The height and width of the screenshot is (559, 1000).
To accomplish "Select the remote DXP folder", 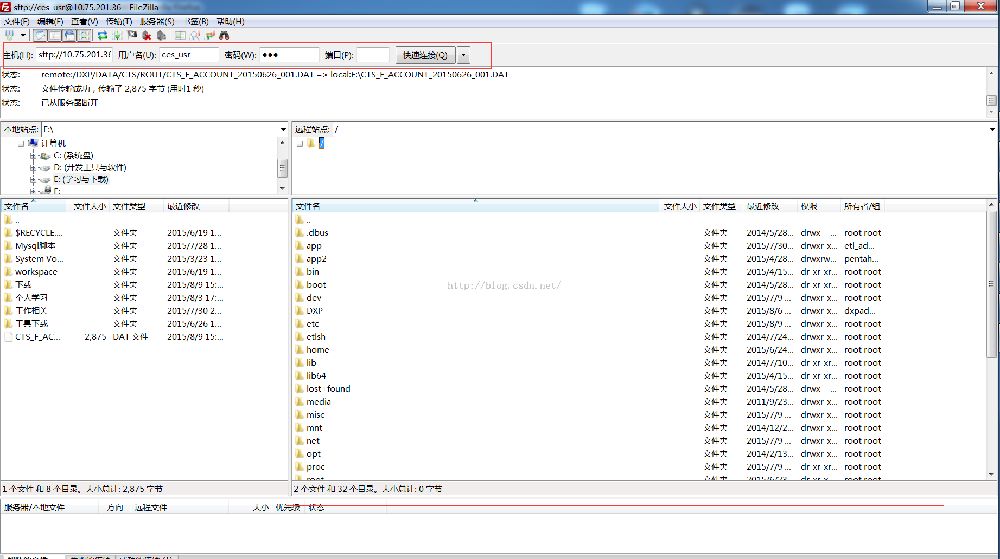I will coord(314,311).
